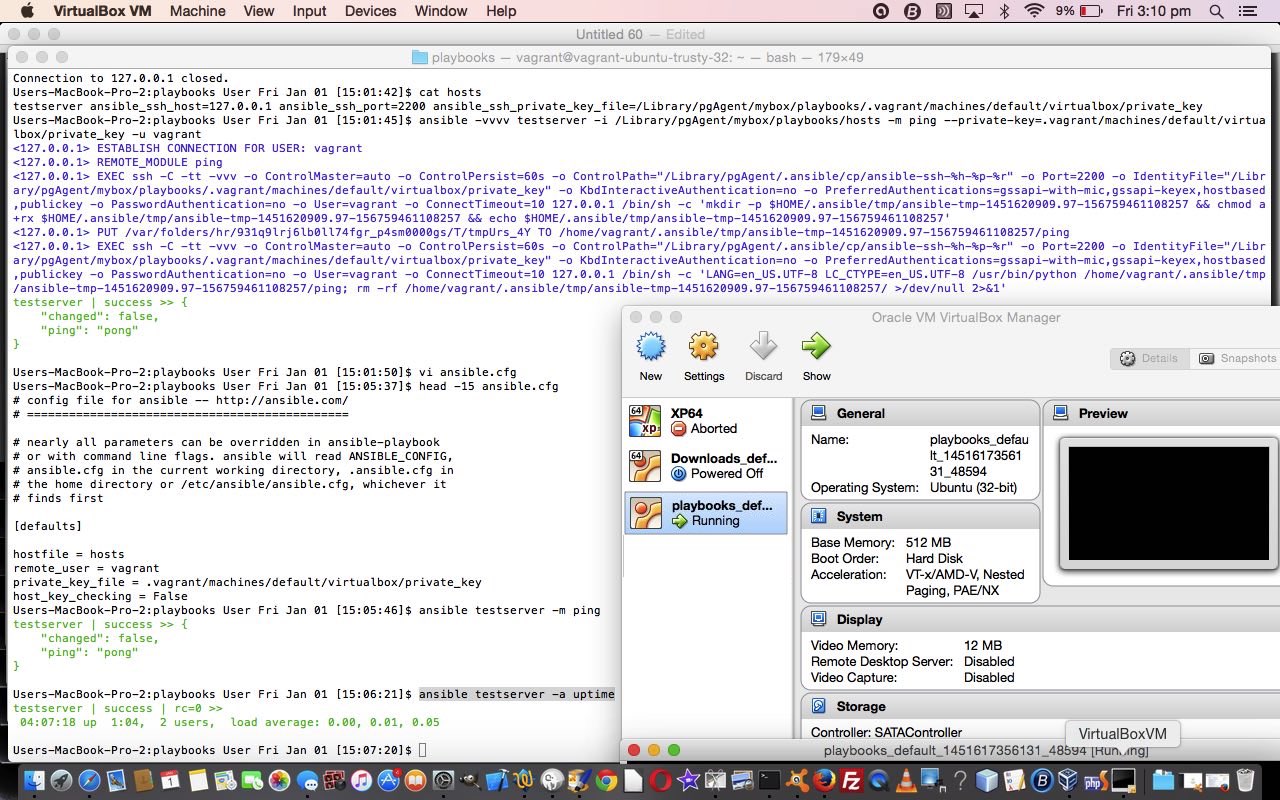
Task: Click the Display section header
Action: click(x=1040, y=619)
